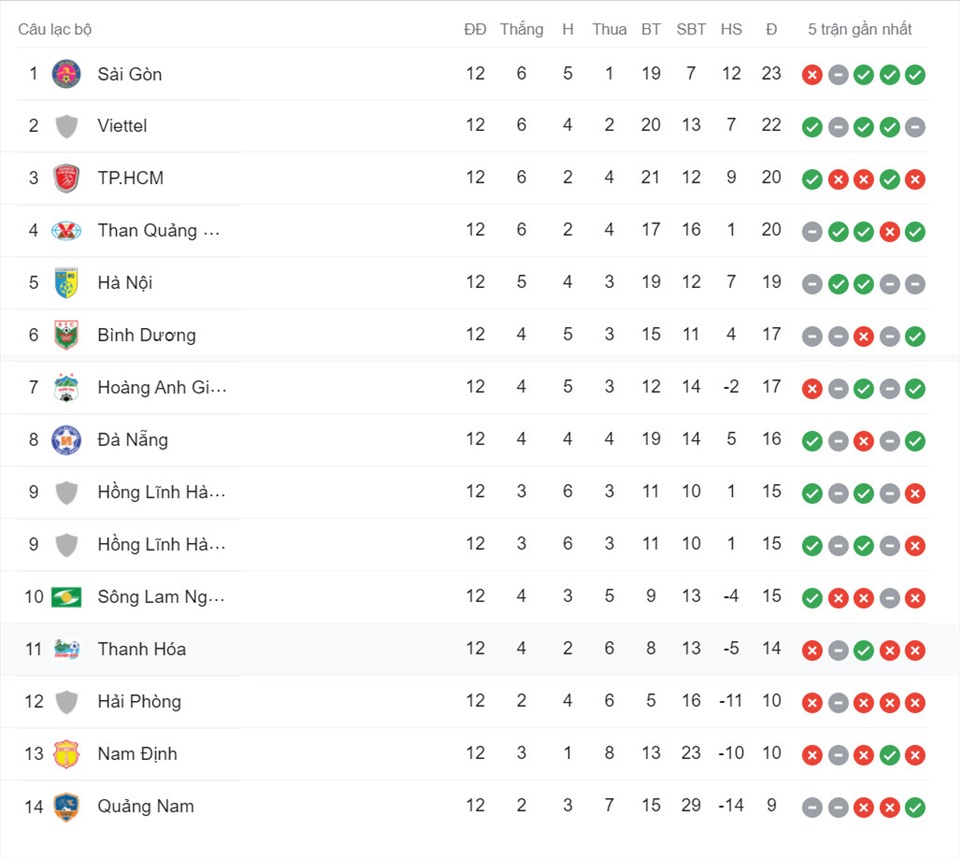Open the Viettel team link

(x=122, y=126)
